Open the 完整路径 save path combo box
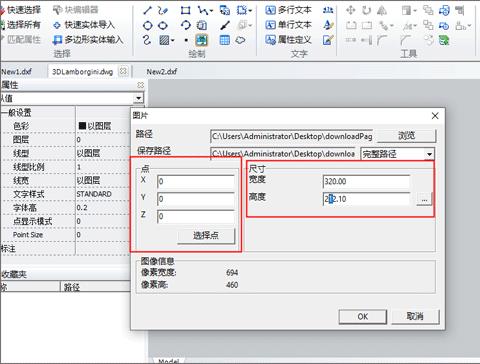The image size is (480, 364). 397,154
